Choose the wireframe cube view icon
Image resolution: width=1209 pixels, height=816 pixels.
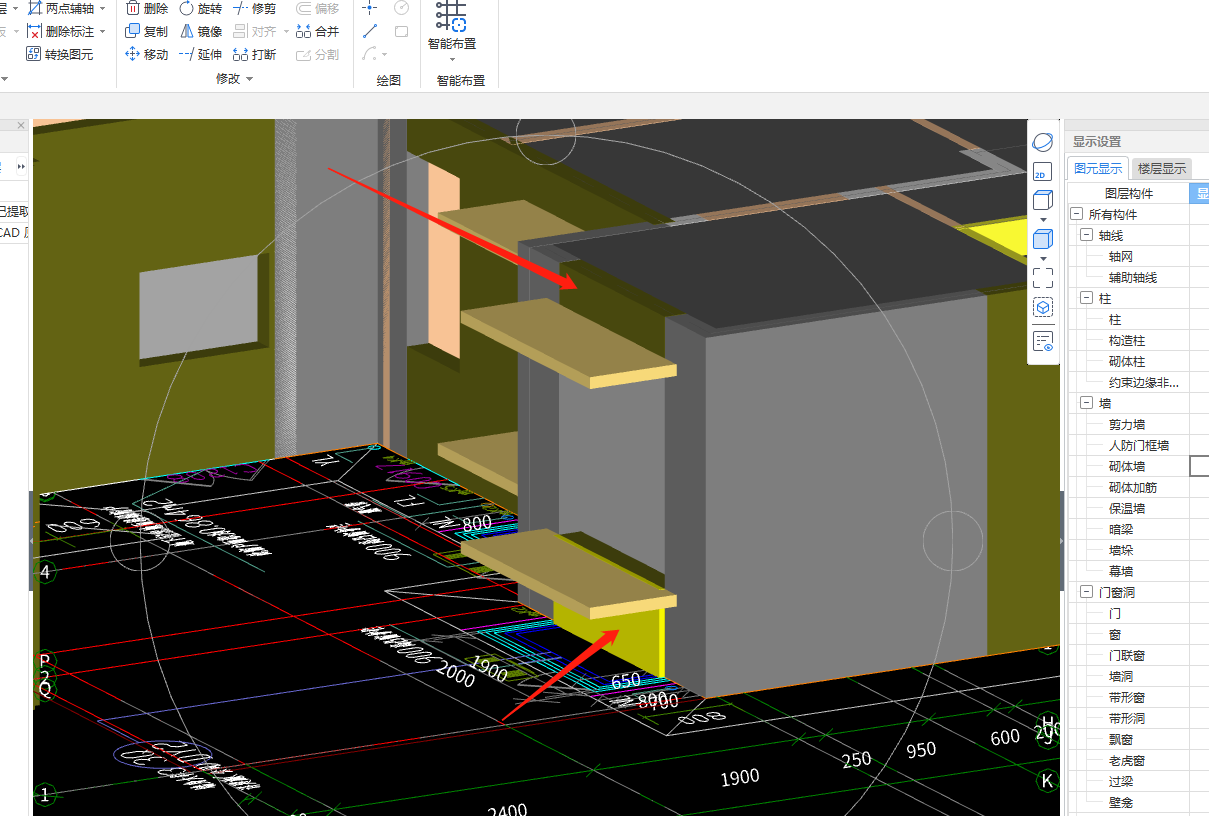(x=1043, y=200)
